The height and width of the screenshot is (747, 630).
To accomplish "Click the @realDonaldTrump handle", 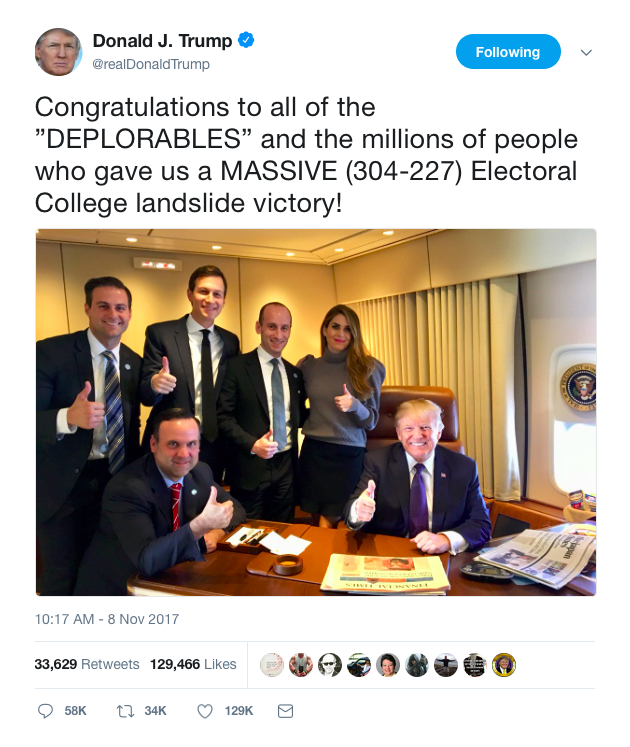I will pos(151,64).
